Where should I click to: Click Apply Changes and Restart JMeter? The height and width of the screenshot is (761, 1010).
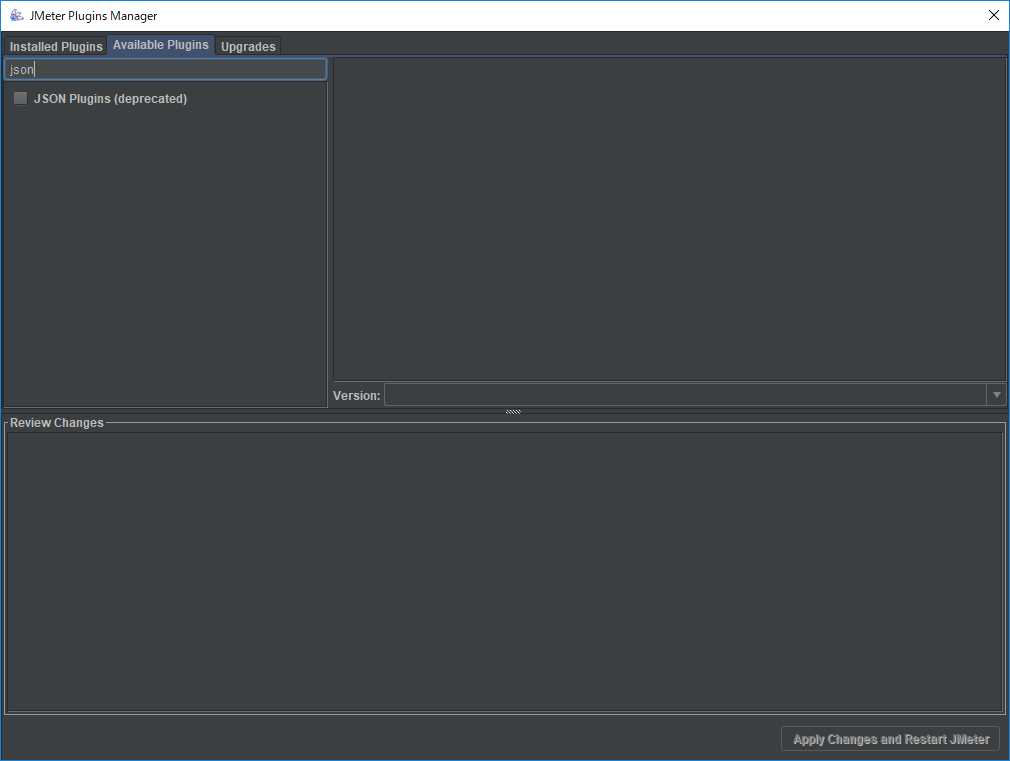coord(889,738)
